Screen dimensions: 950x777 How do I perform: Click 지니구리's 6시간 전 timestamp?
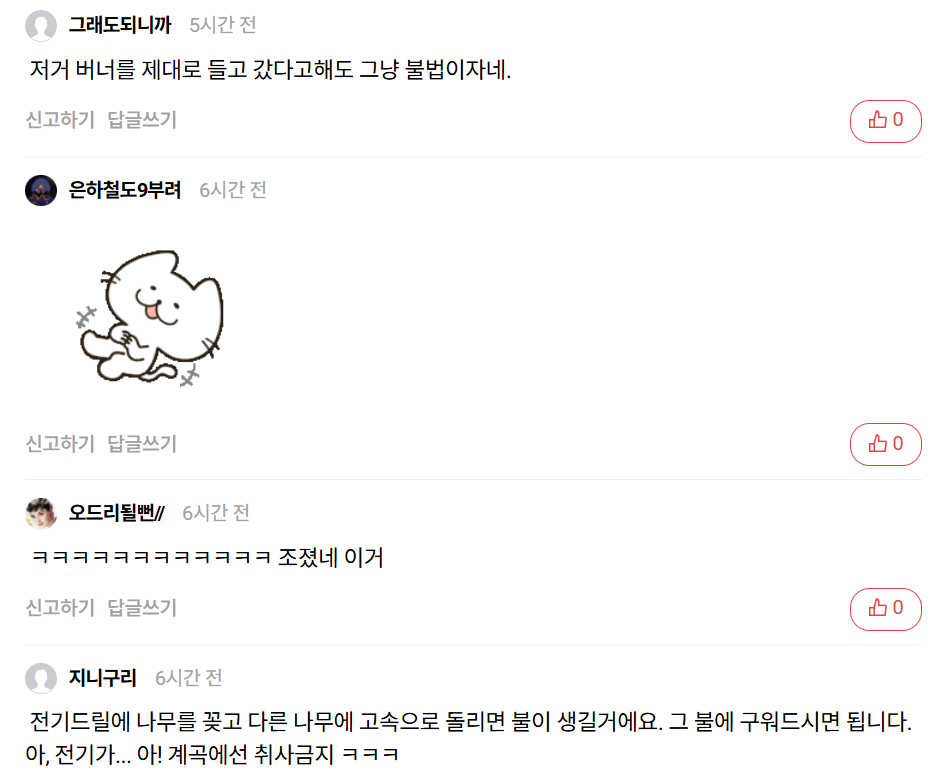point(188,678)
